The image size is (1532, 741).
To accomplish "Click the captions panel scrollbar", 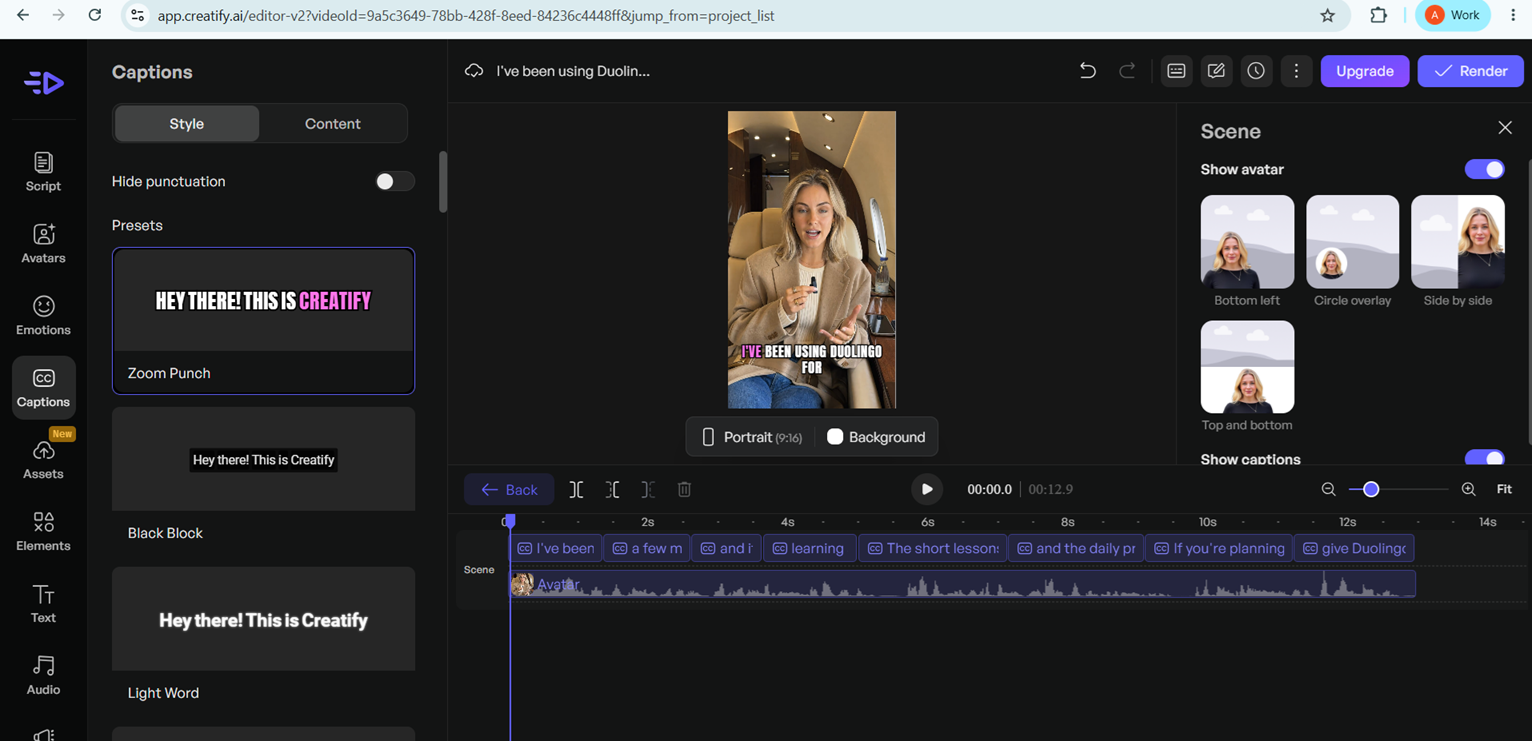I will click(443, 182).
